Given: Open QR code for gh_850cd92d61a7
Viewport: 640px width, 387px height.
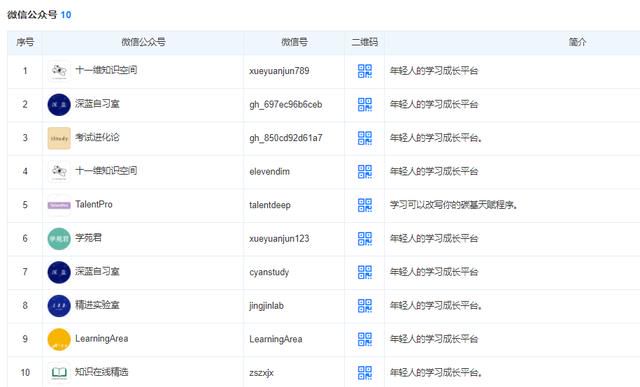Looking at the screenshot, I should 364,138.
